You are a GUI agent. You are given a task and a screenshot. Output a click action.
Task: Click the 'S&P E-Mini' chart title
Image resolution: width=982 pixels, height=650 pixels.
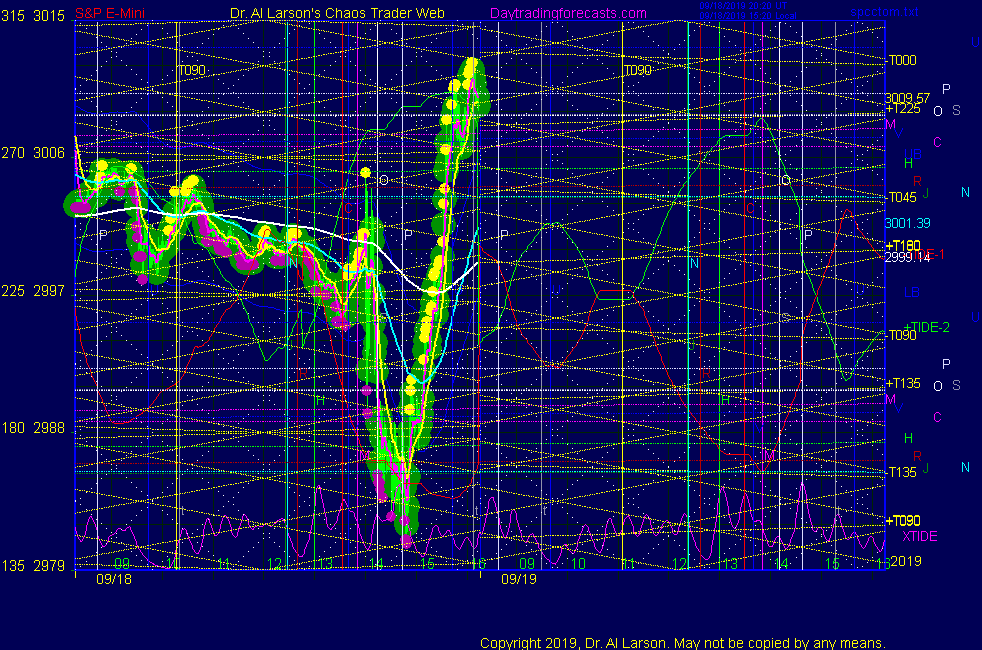(110, 13)
